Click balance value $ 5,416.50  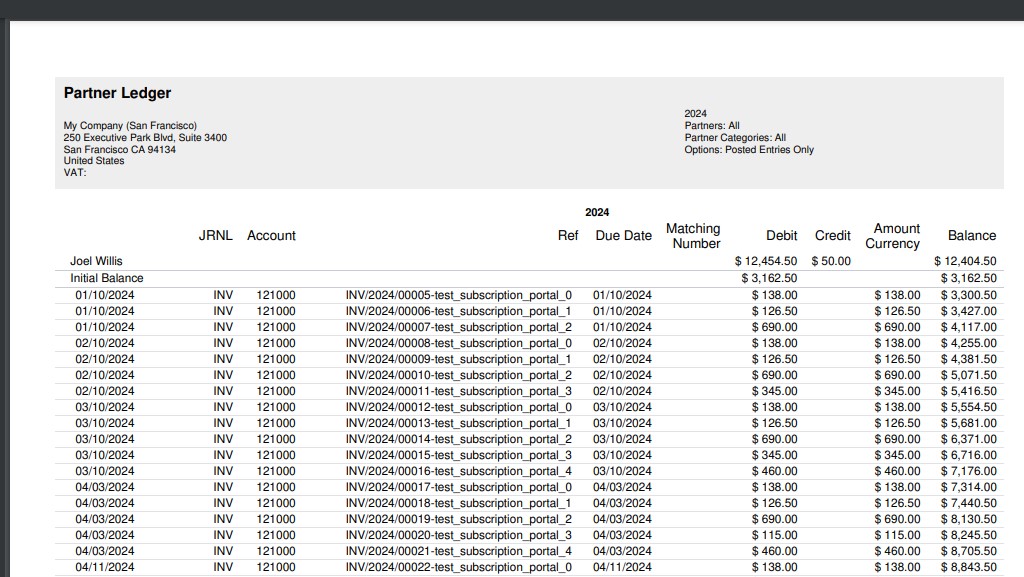[968, 391]
